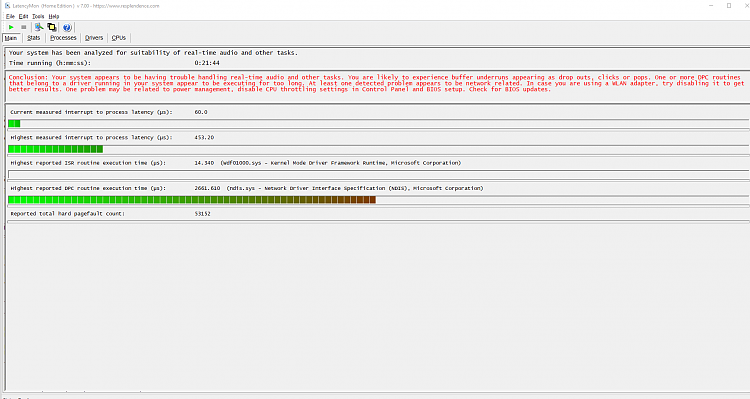Maximize the LatencyMon window
Screen dimensions: 750x399
pos(729,6)
